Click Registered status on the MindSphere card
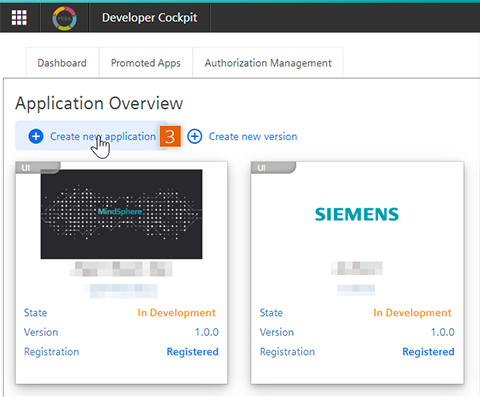Screen dimensions: 480x397 coord(193,352)
